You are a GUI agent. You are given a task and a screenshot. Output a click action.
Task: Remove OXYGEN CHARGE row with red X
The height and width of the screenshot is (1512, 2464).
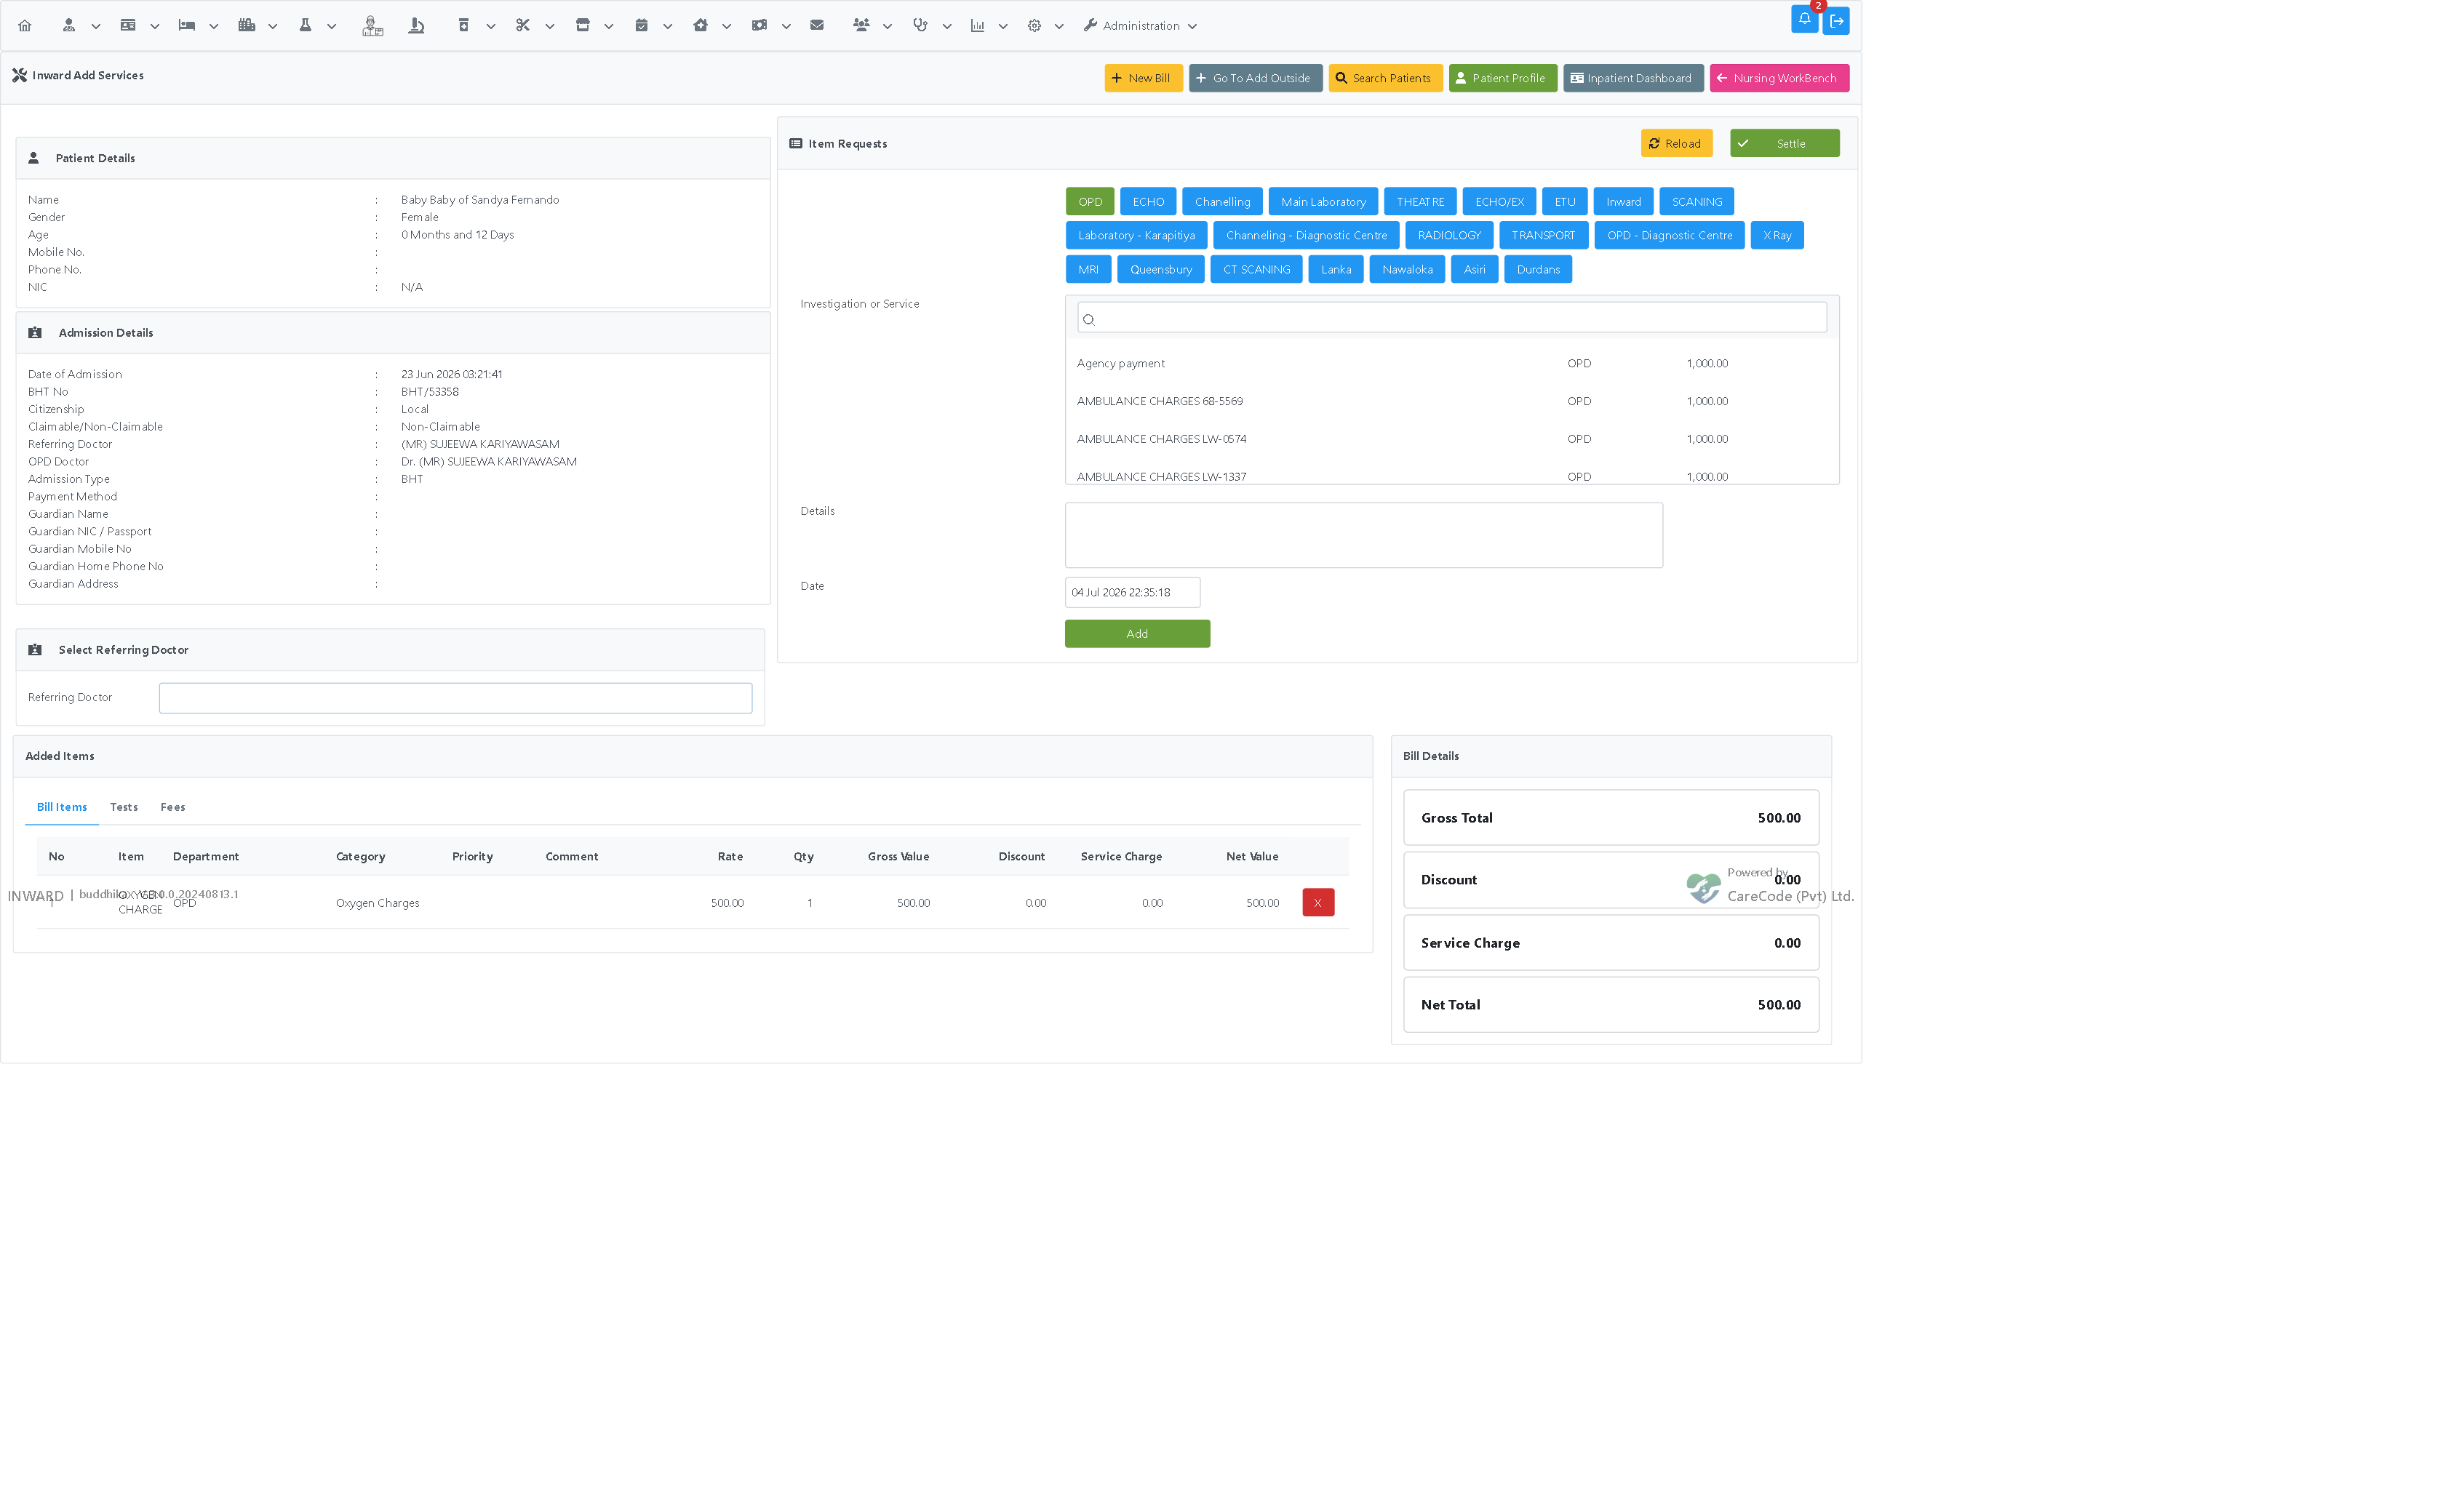pos(1318,903)
